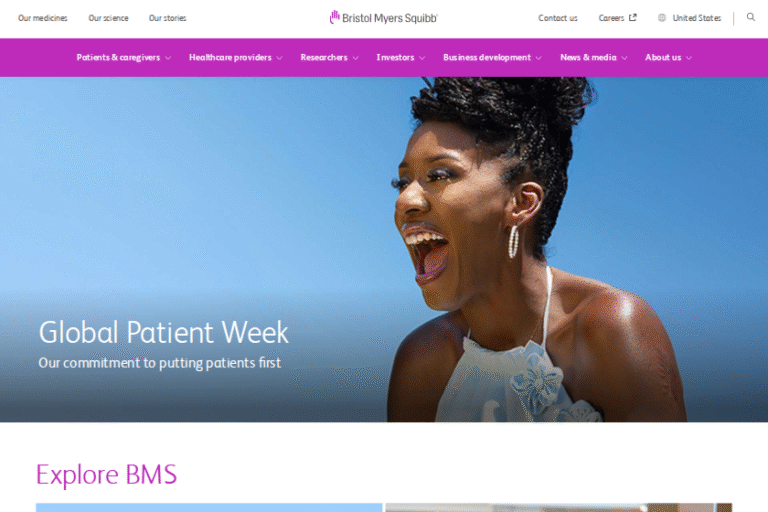The height and width of the screenshot is (512, 768).
Task: Click the Global Patient Week headline
Action: [164, 332]
